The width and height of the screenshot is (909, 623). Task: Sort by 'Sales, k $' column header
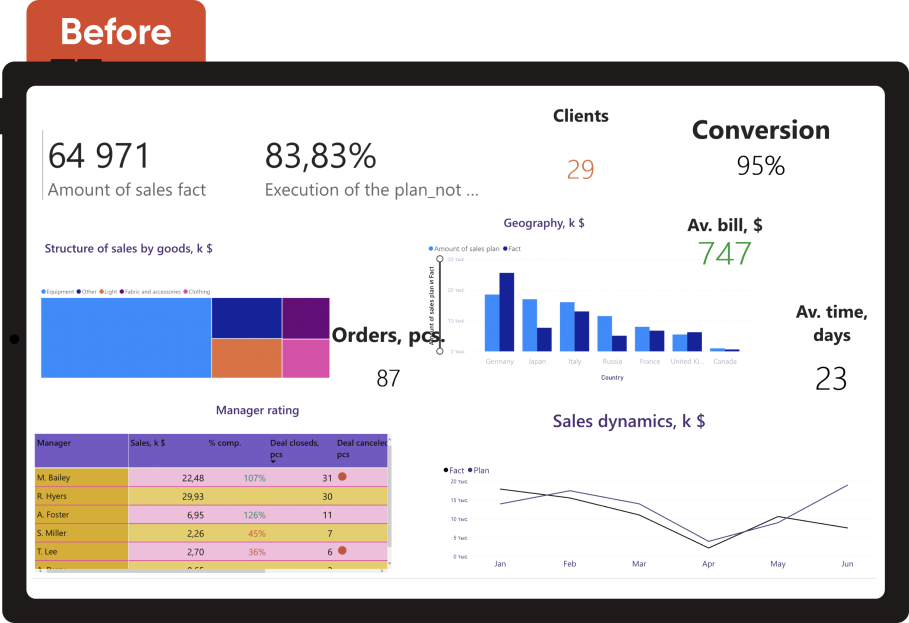coord(148,443)
